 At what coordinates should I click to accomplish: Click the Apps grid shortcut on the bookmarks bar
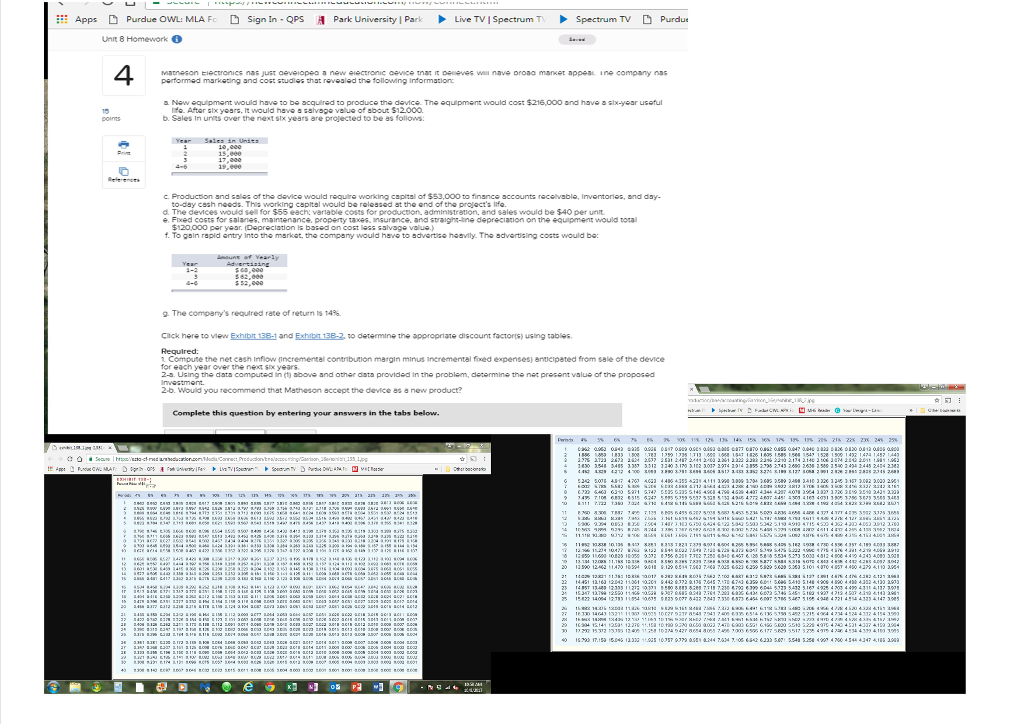click(62, 18)
